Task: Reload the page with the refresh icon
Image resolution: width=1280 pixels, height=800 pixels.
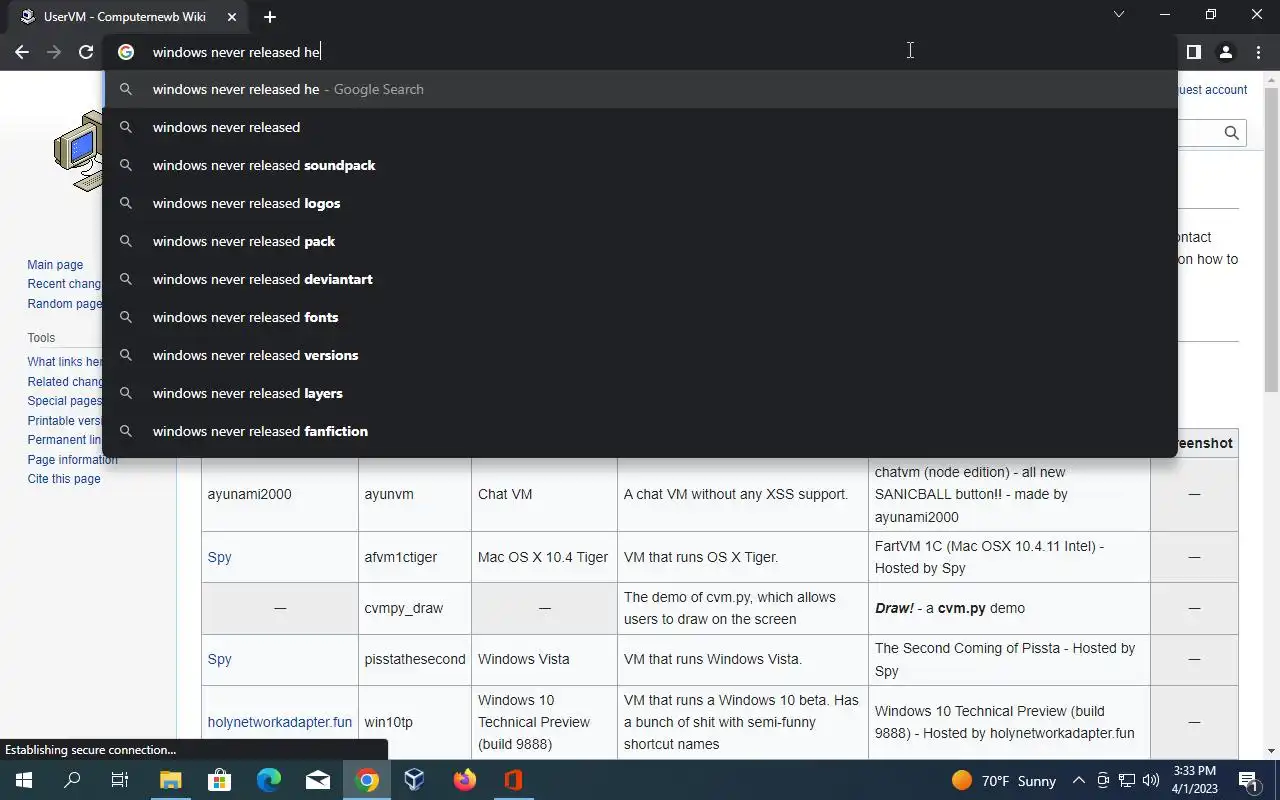Action: [86, 52]
